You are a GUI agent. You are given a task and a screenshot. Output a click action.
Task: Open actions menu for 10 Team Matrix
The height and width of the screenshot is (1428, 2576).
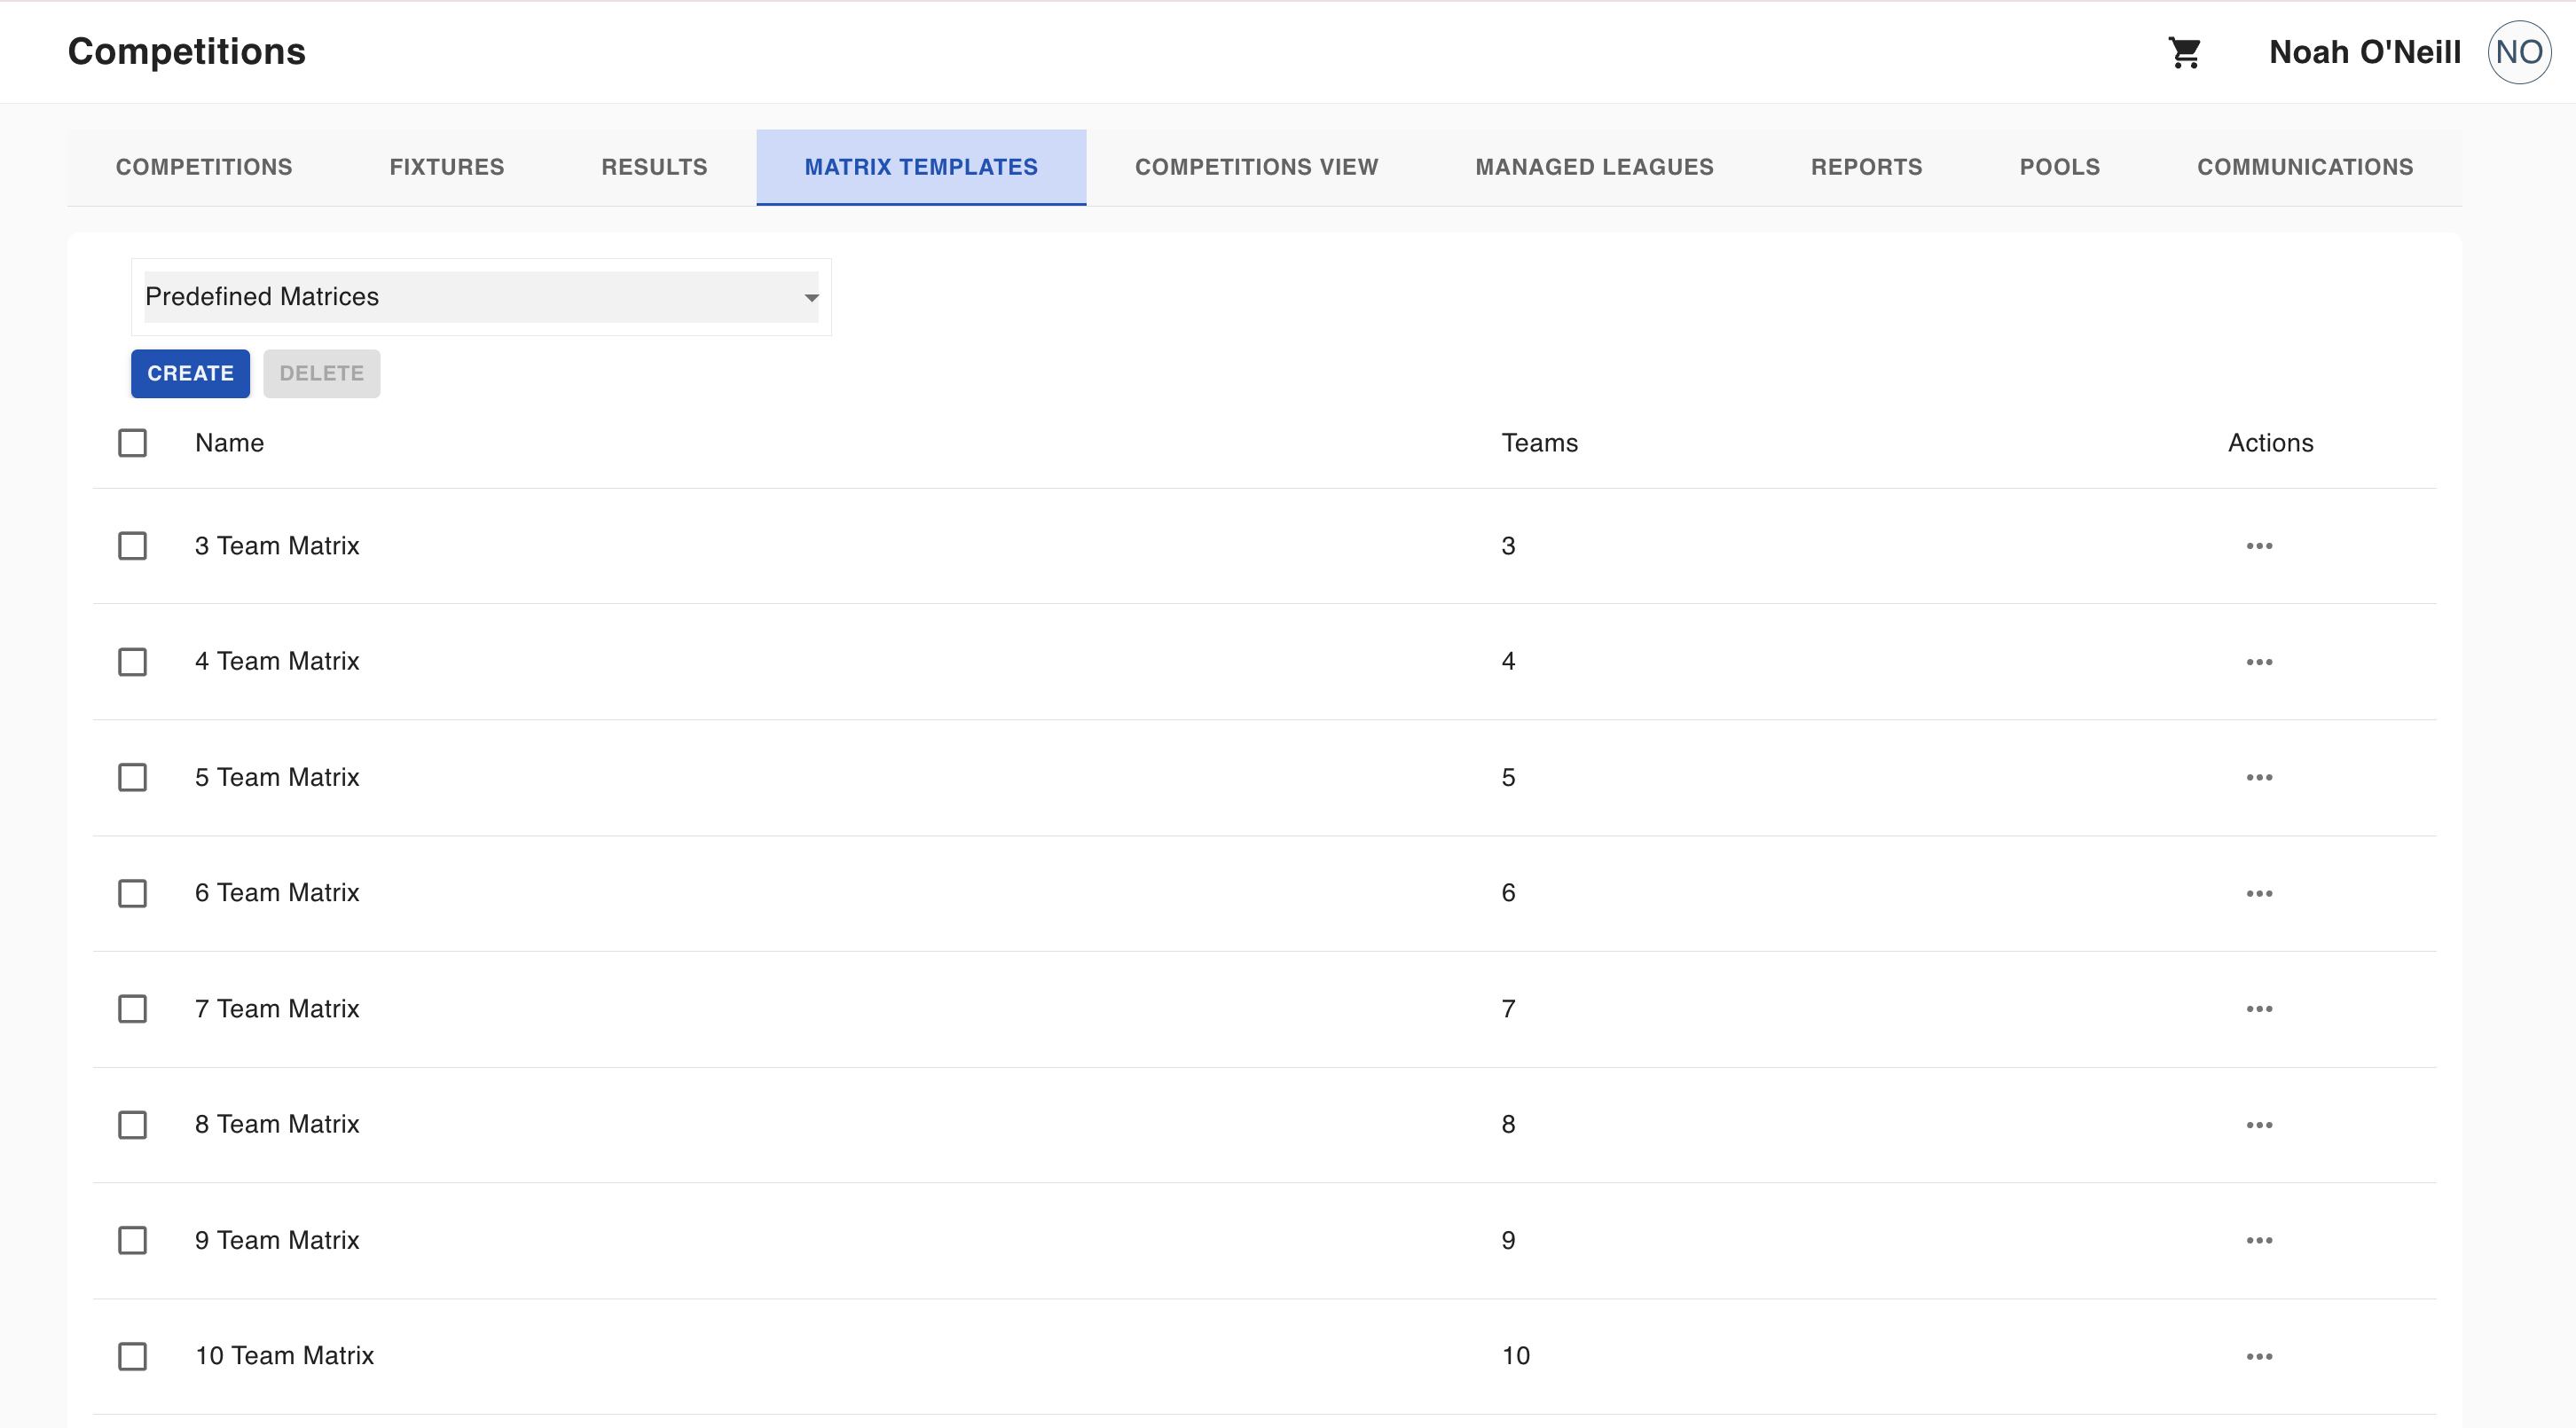pyautogui.click(x=2259, y=1356)
